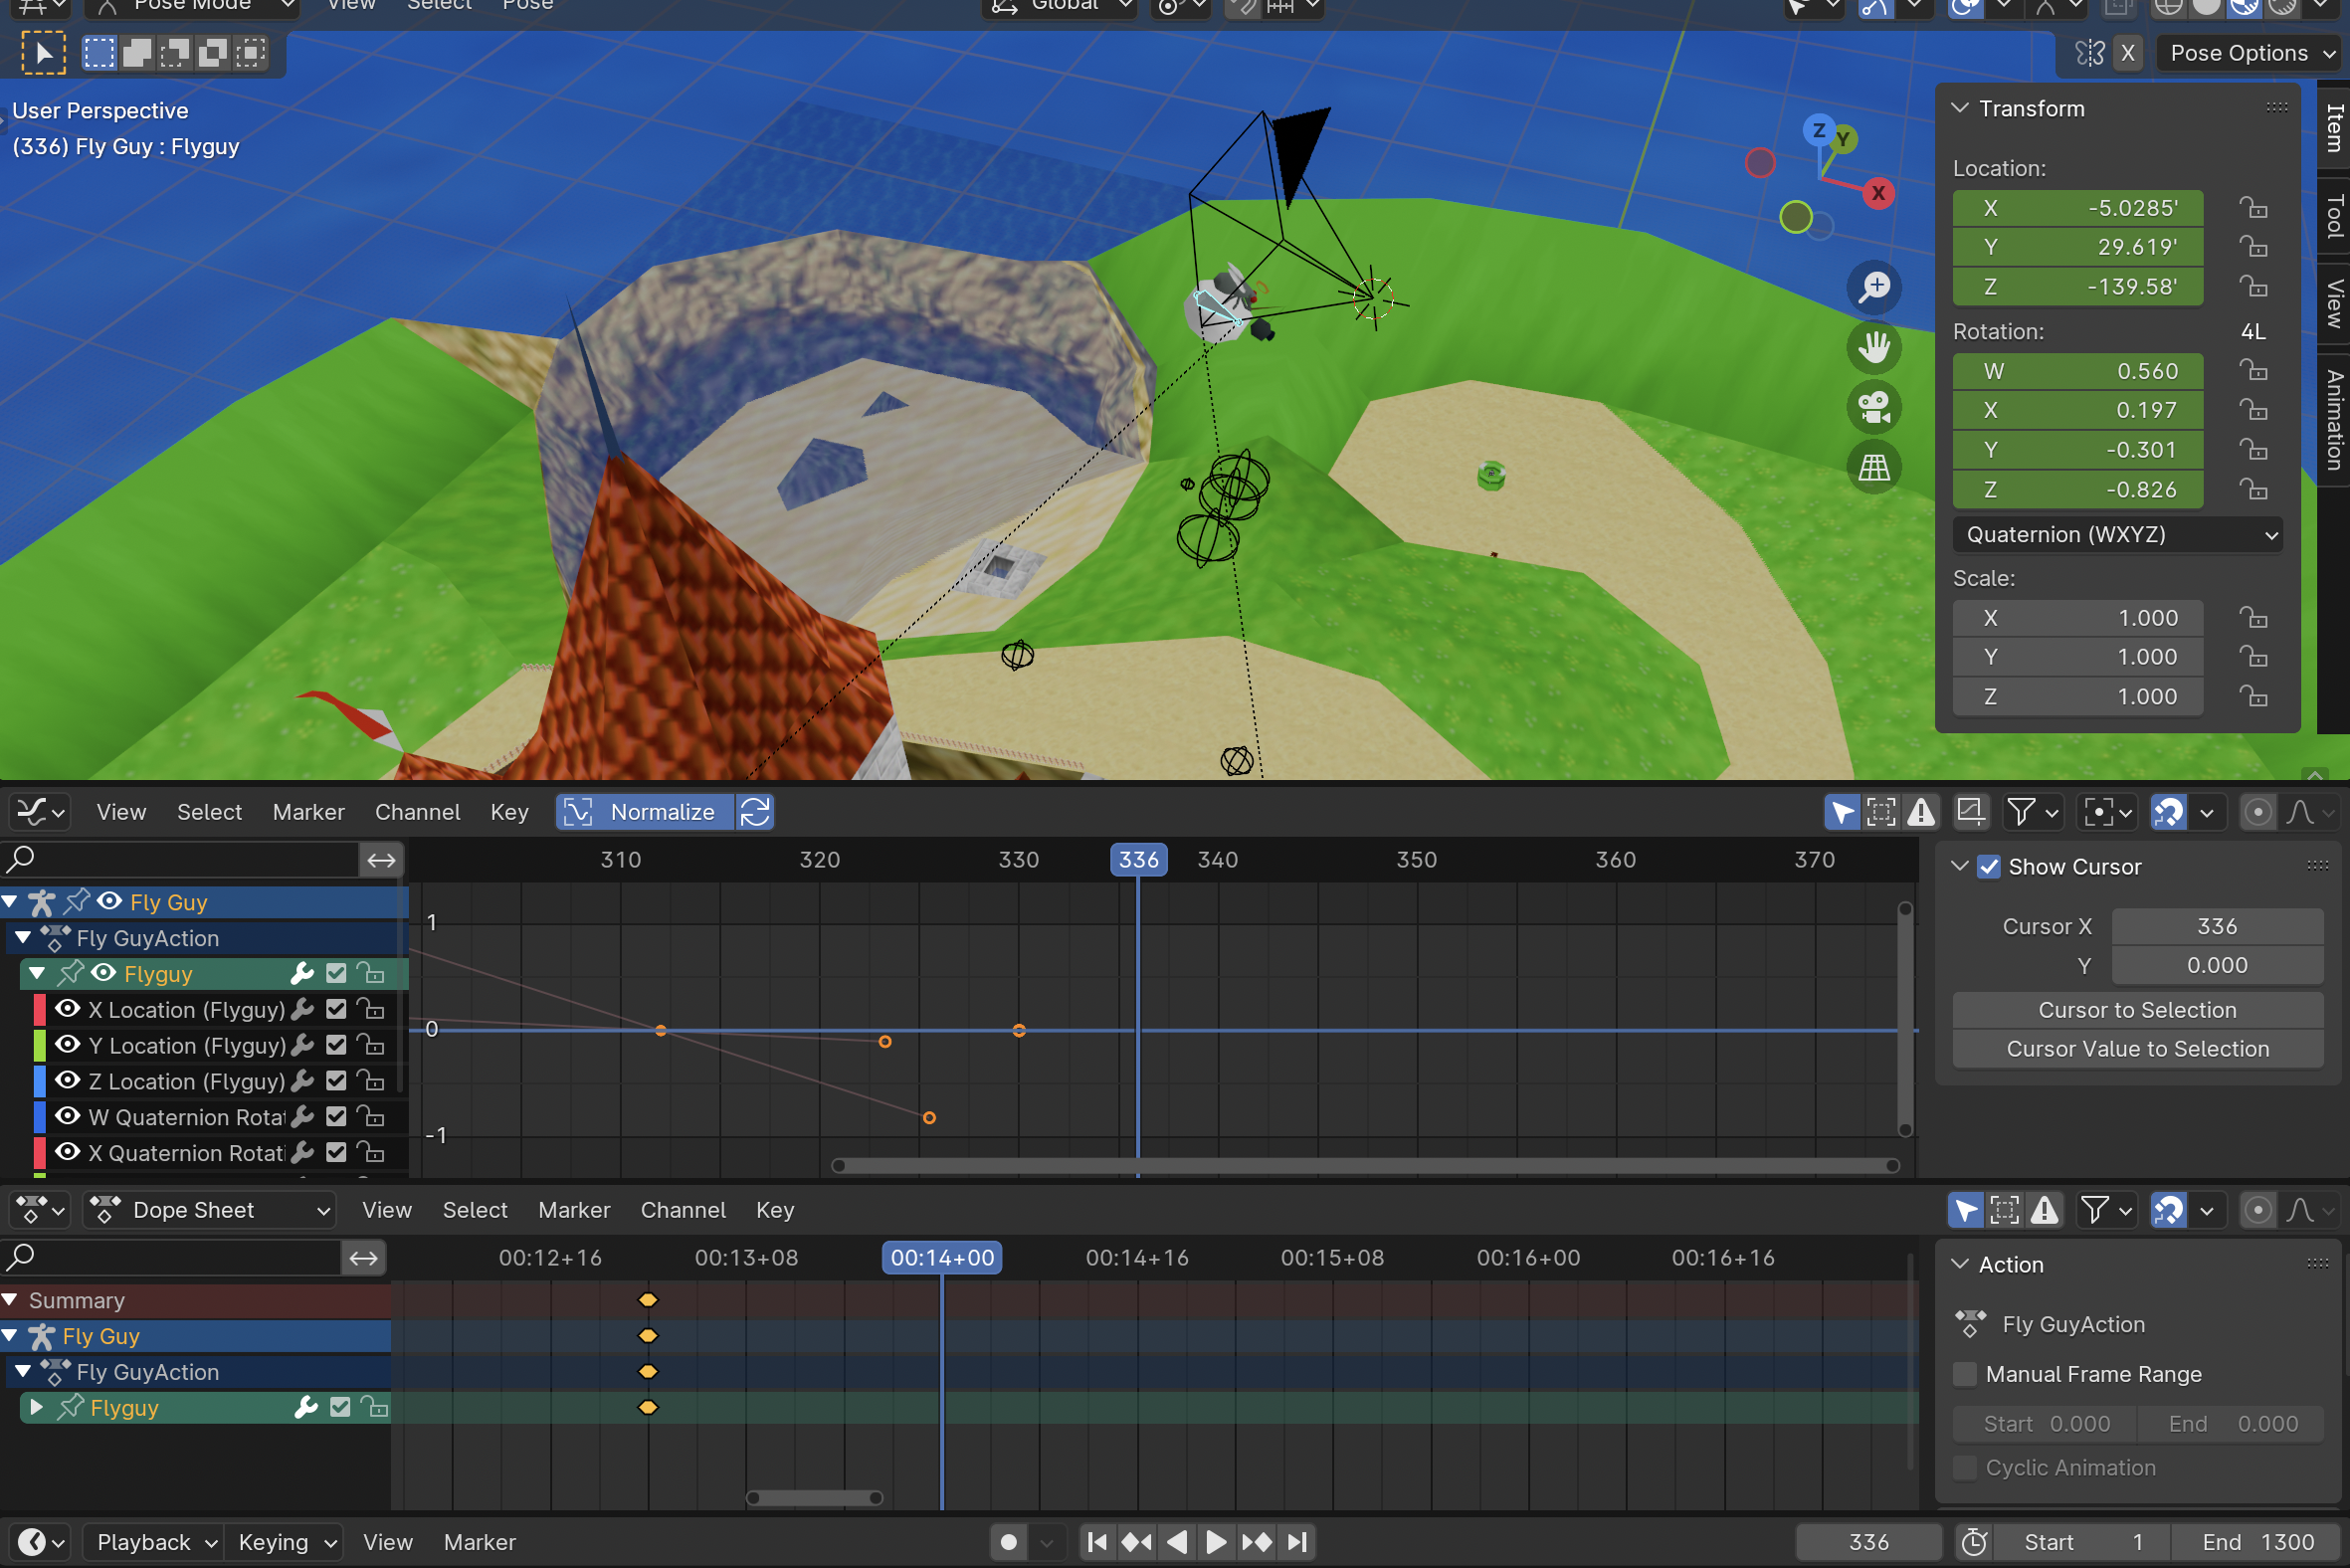
Task: Enable the Manual Frame Range checkbox
Action: coord(1965,1374)
